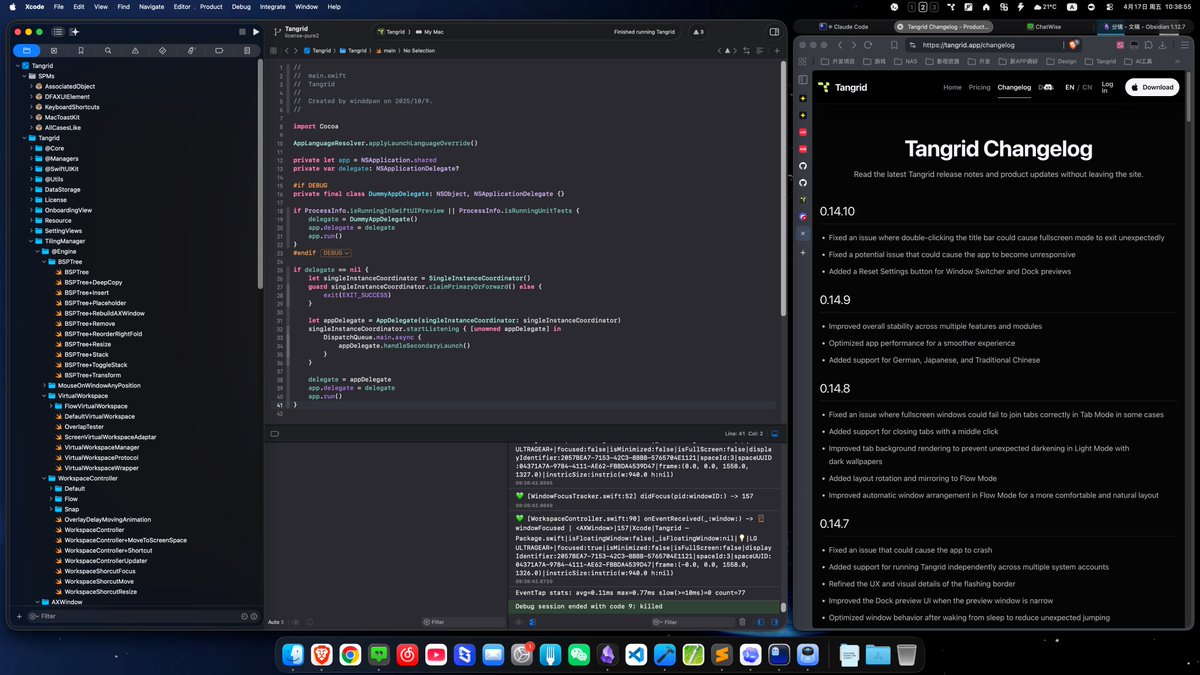1200x675 pixels.
Task: Click the browser address bar URL
Action: point(969,45)
